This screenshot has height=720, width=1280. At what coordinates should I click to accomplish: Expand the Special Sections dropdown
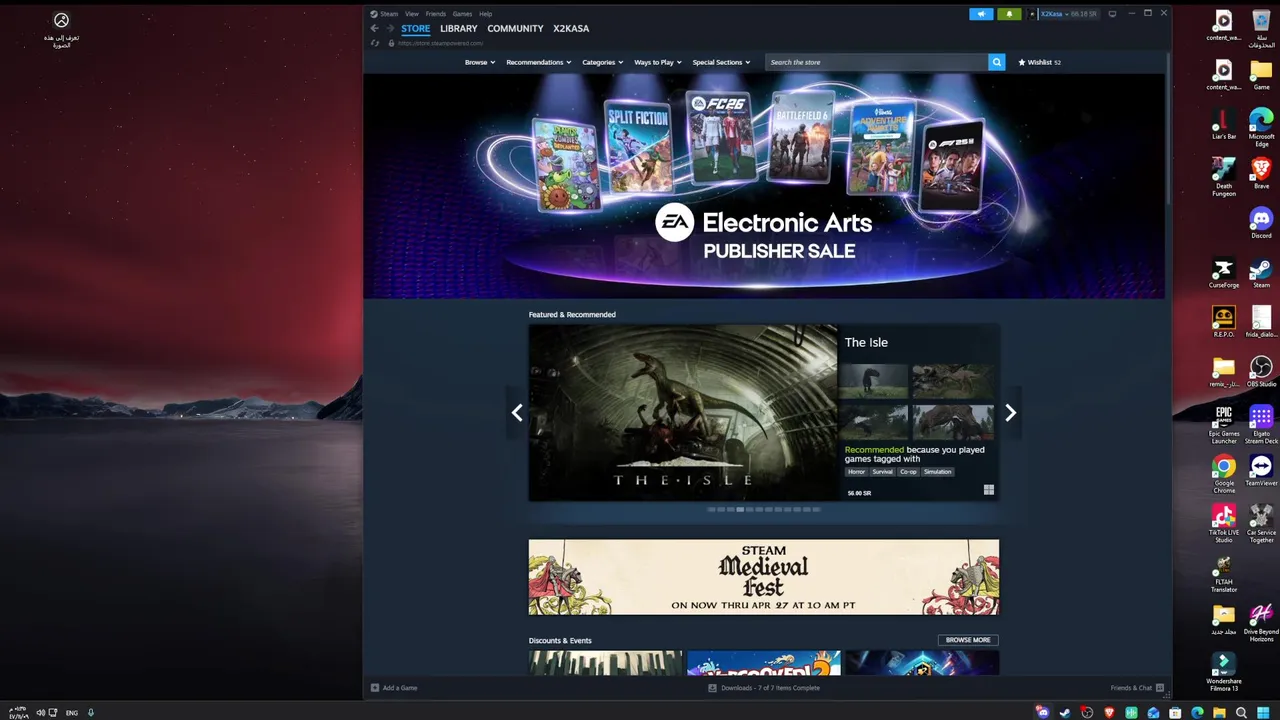[x=721, y=62]
